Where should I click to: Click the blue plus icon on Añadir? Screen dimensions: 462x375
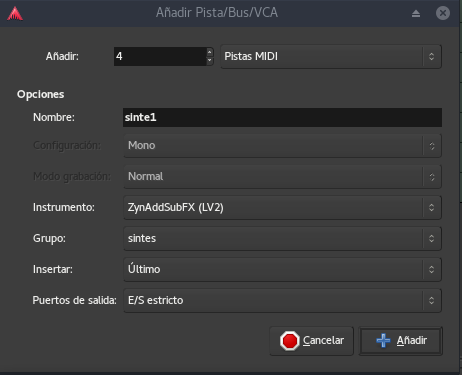[383, 341]
